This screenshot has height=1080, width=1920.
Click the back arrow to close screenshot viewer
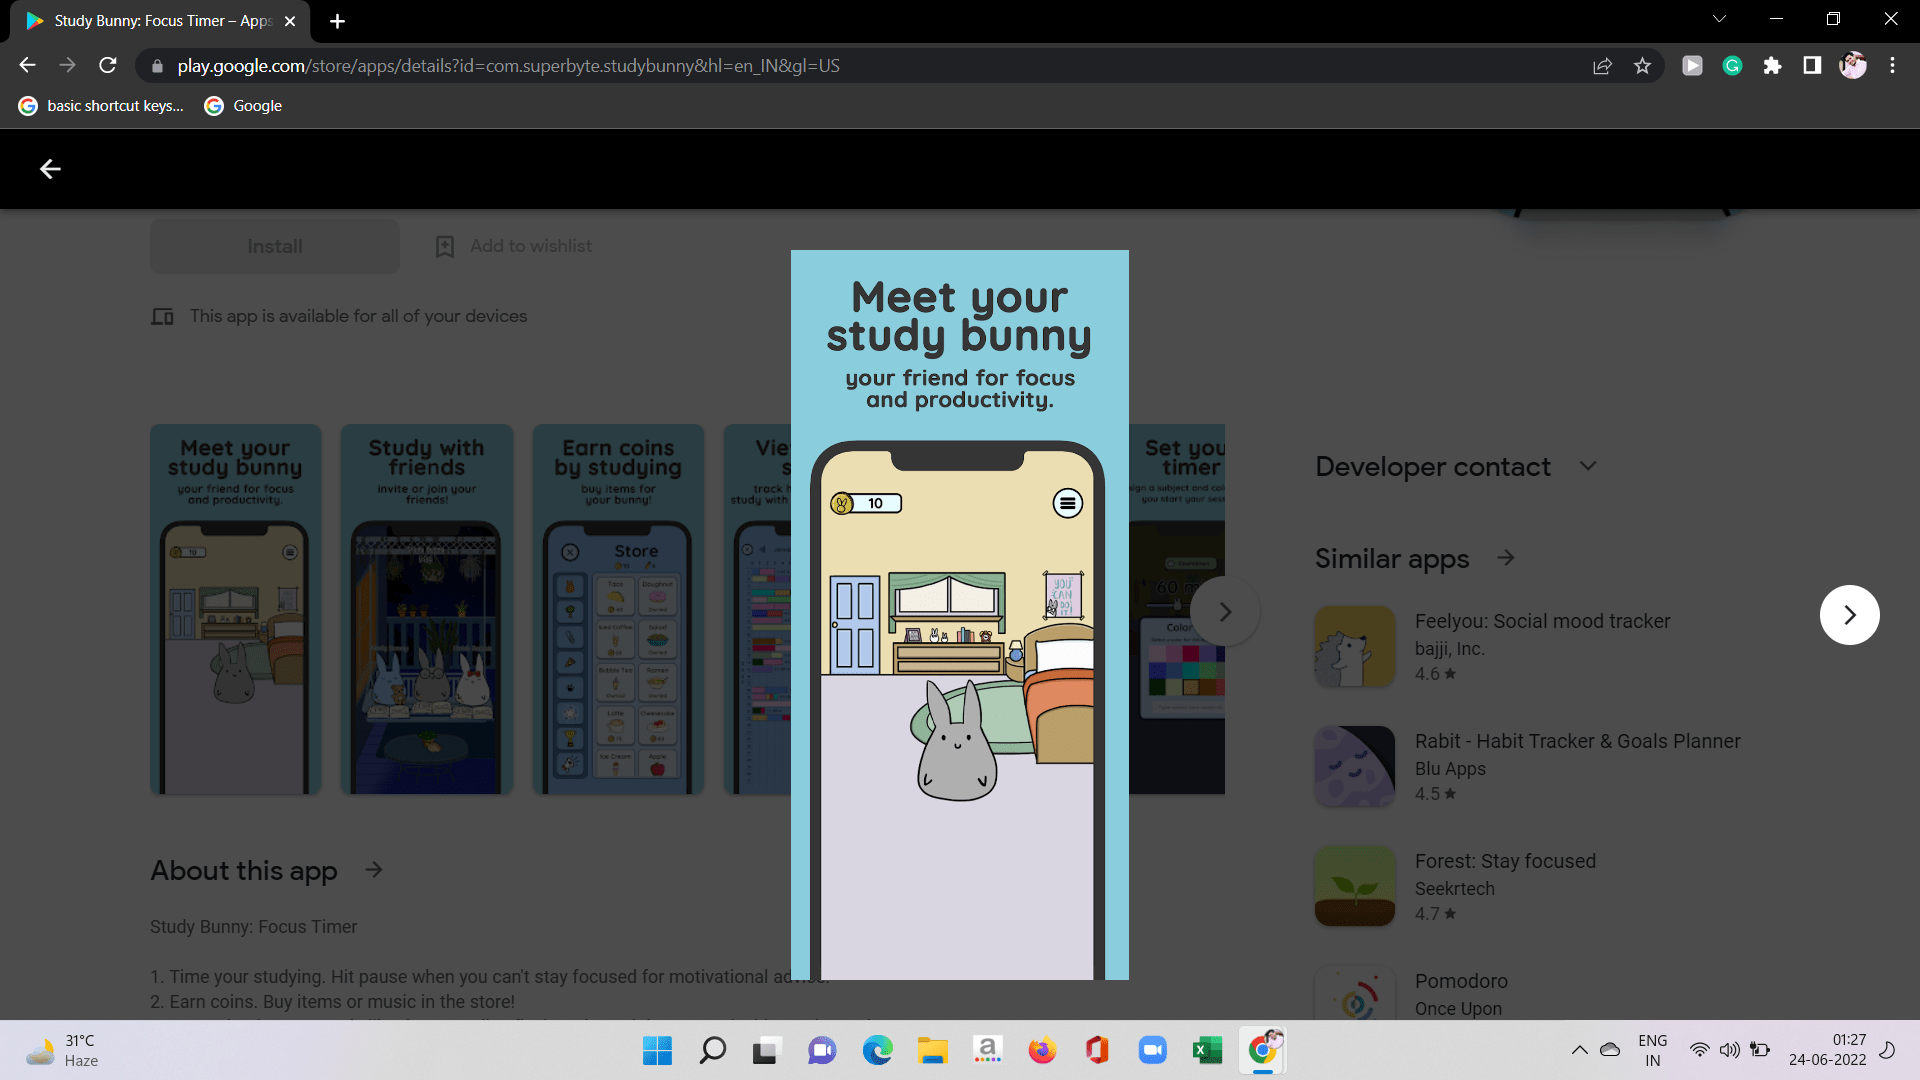[50, 169]
